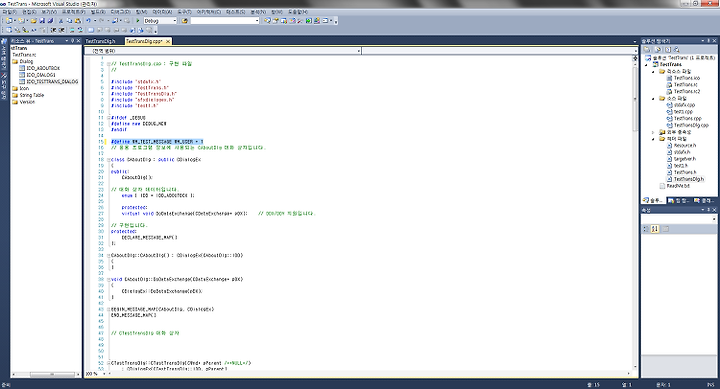Select the Dialog folder in resource view

26,61
